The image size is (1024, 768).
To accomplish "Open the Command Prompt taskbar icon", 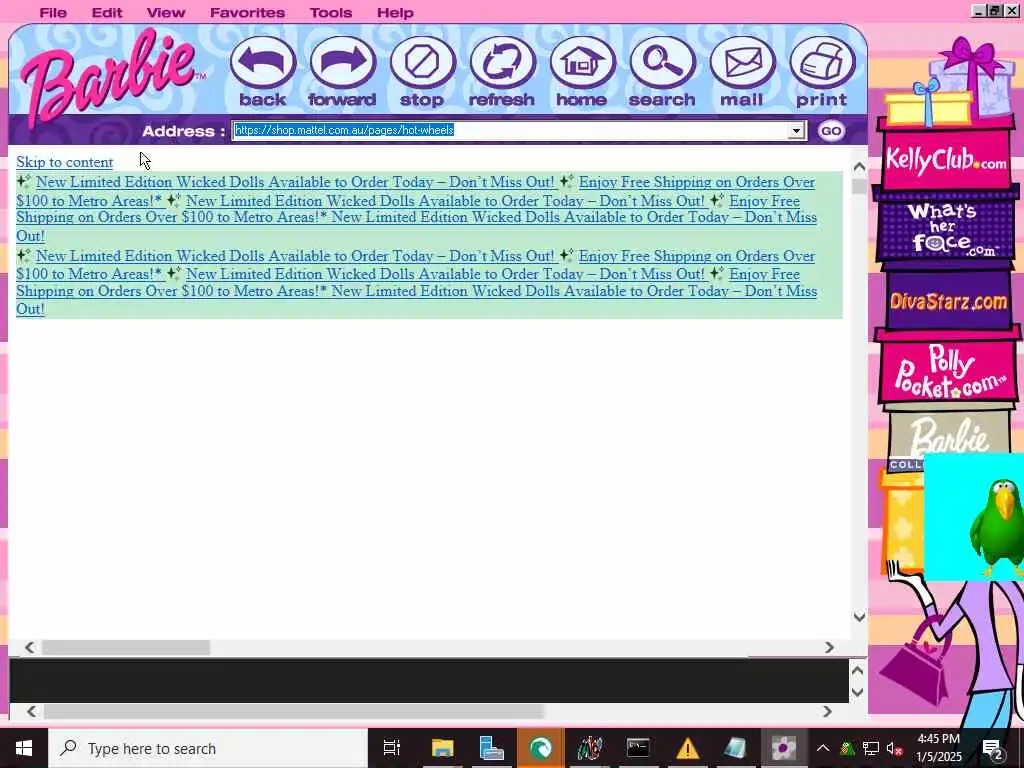I will (638, 748).
